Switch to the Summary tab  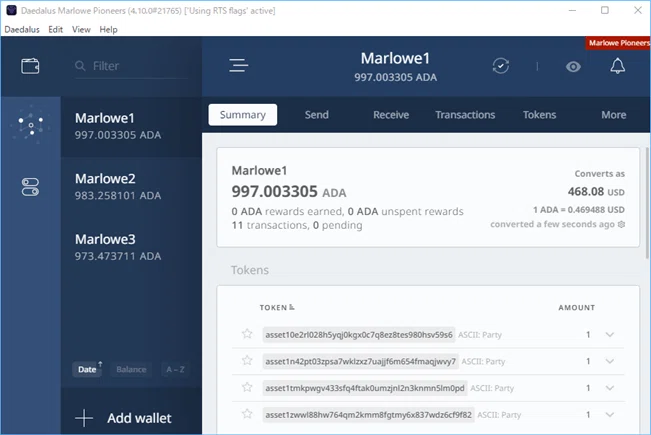[x=242, y=115]
